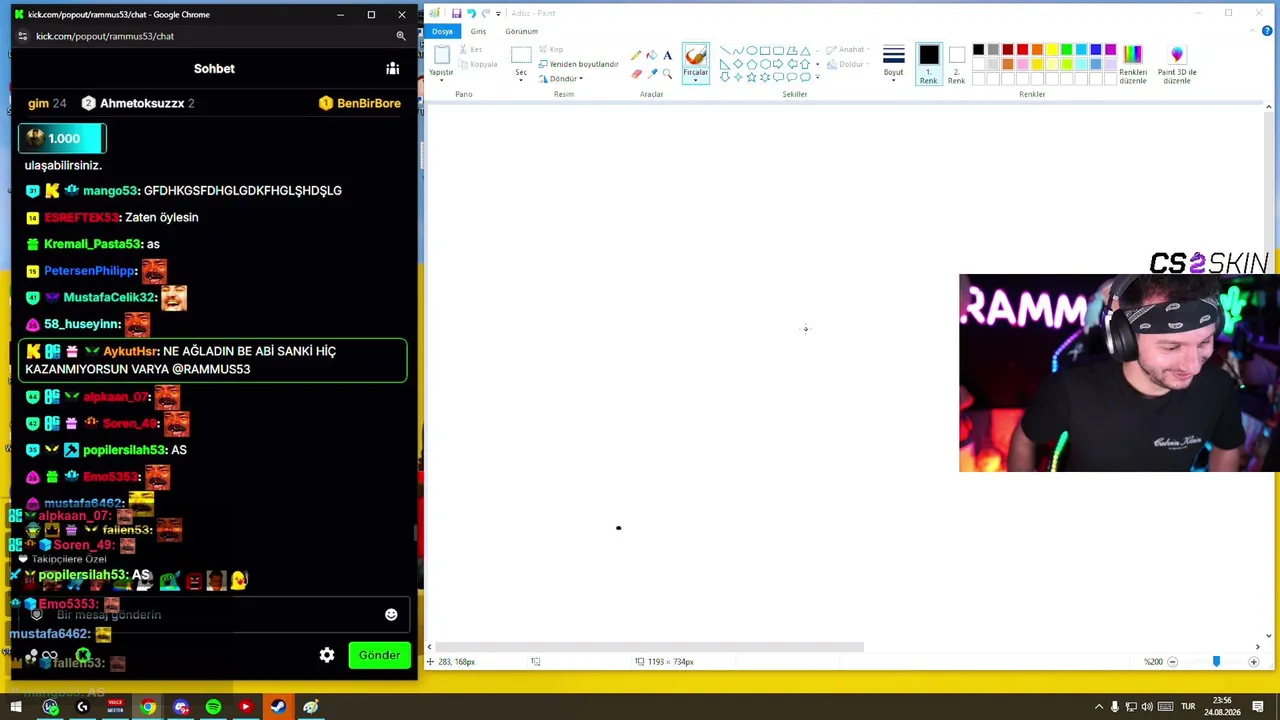The image size is (1280, 720).
Task: Show hidden system tray icons arrow
Action: pyautogui.click(x=1099, y=707)
